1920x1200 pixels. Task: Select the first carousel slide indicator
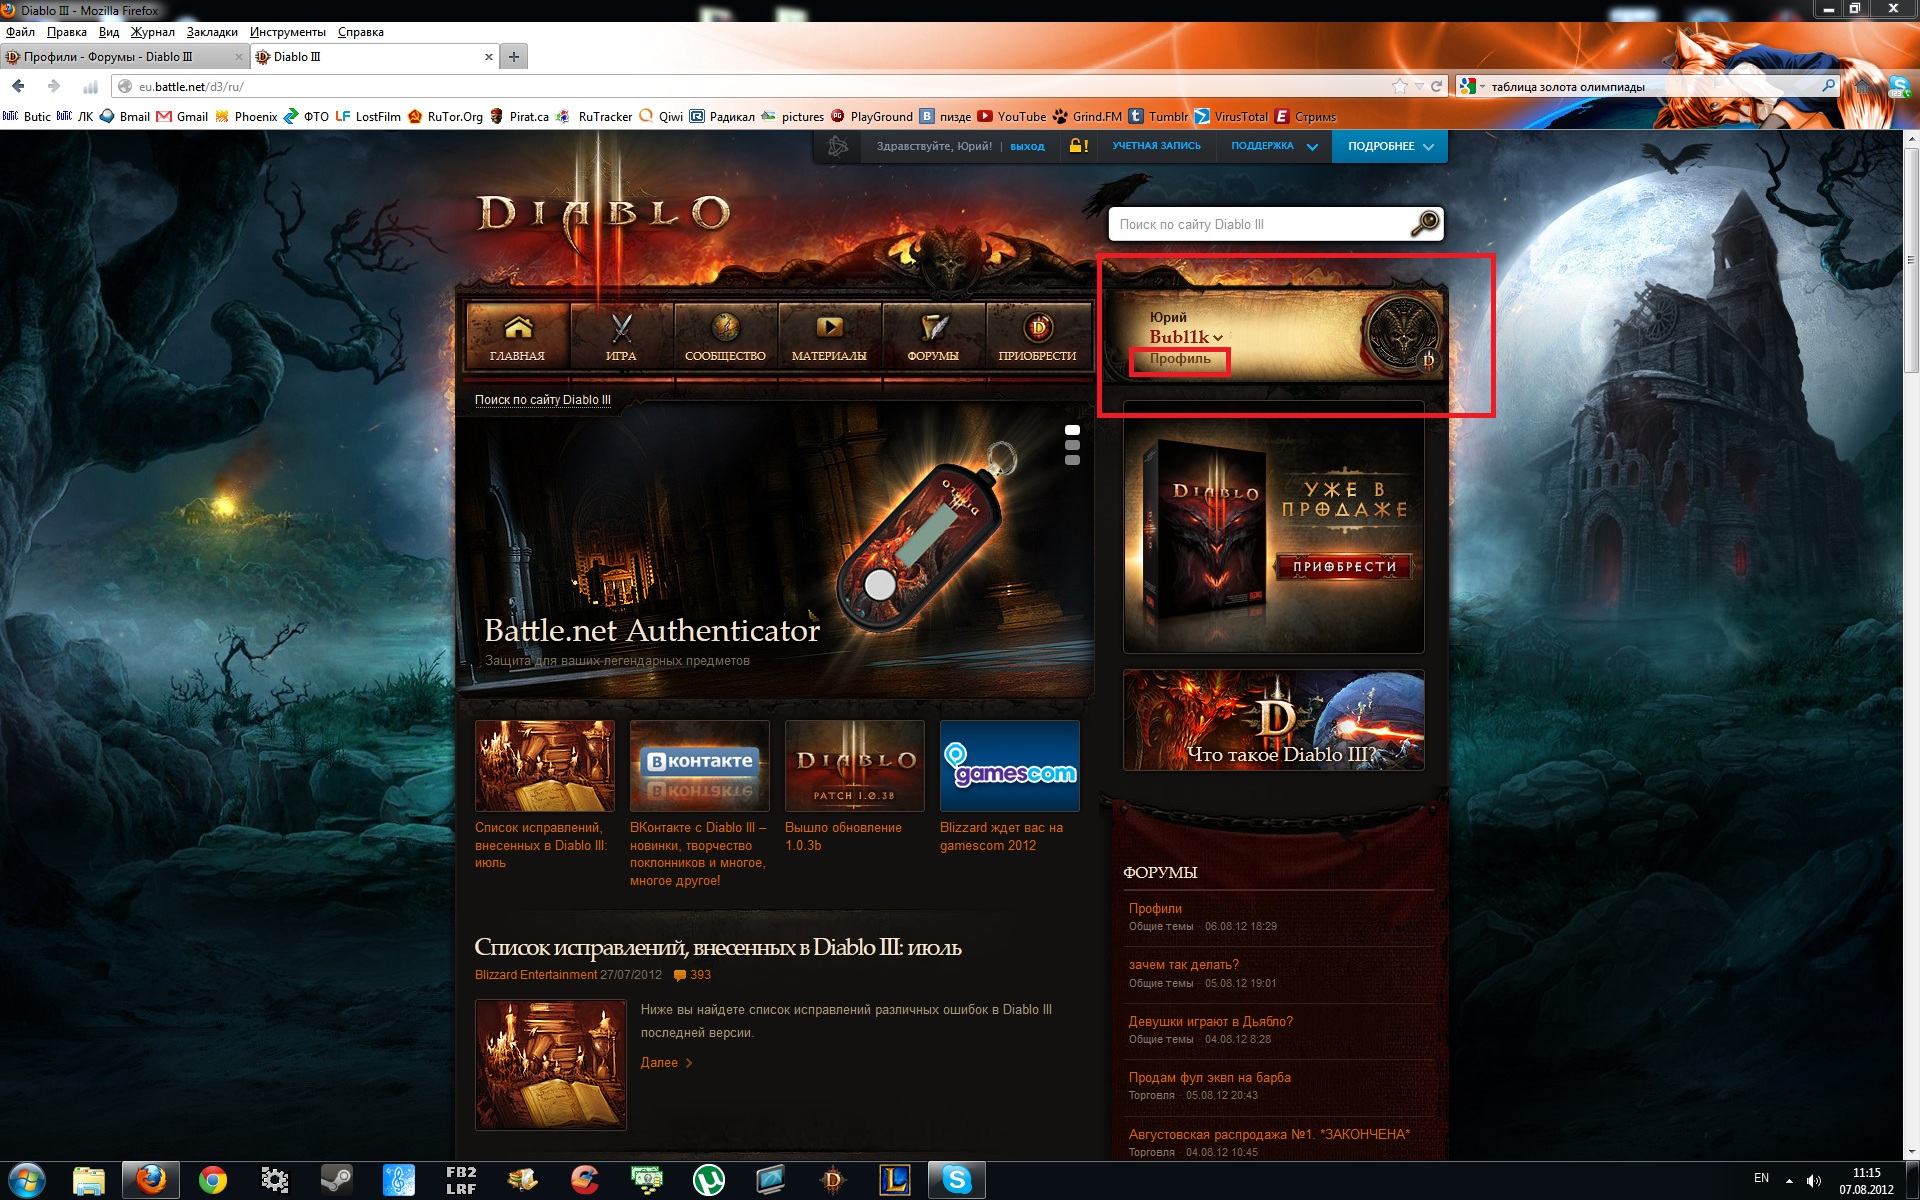[1072, 430]
